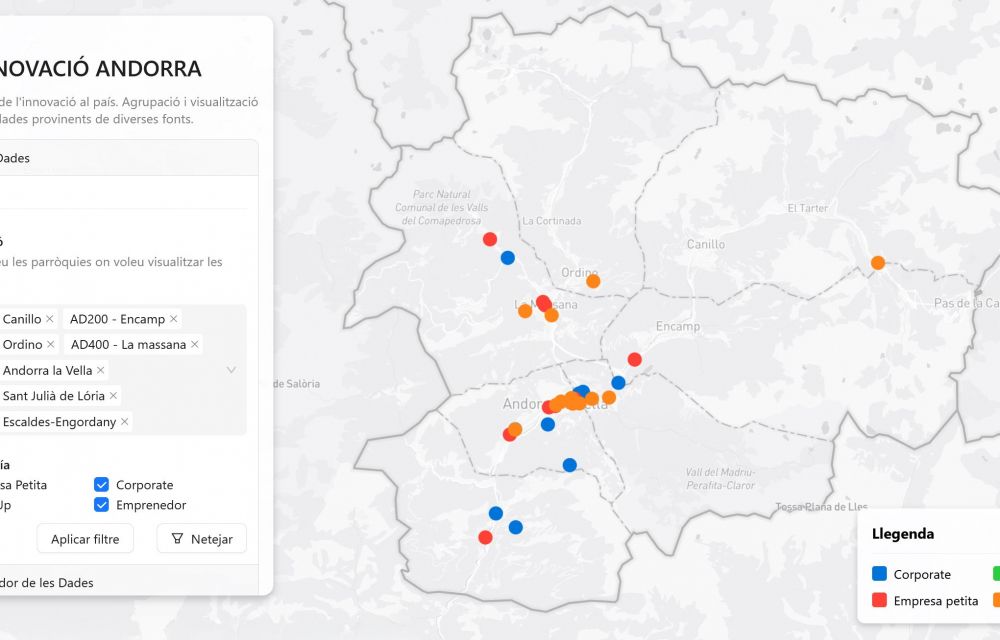Uncheck the Emprenedor checkbox

[101, 505]
